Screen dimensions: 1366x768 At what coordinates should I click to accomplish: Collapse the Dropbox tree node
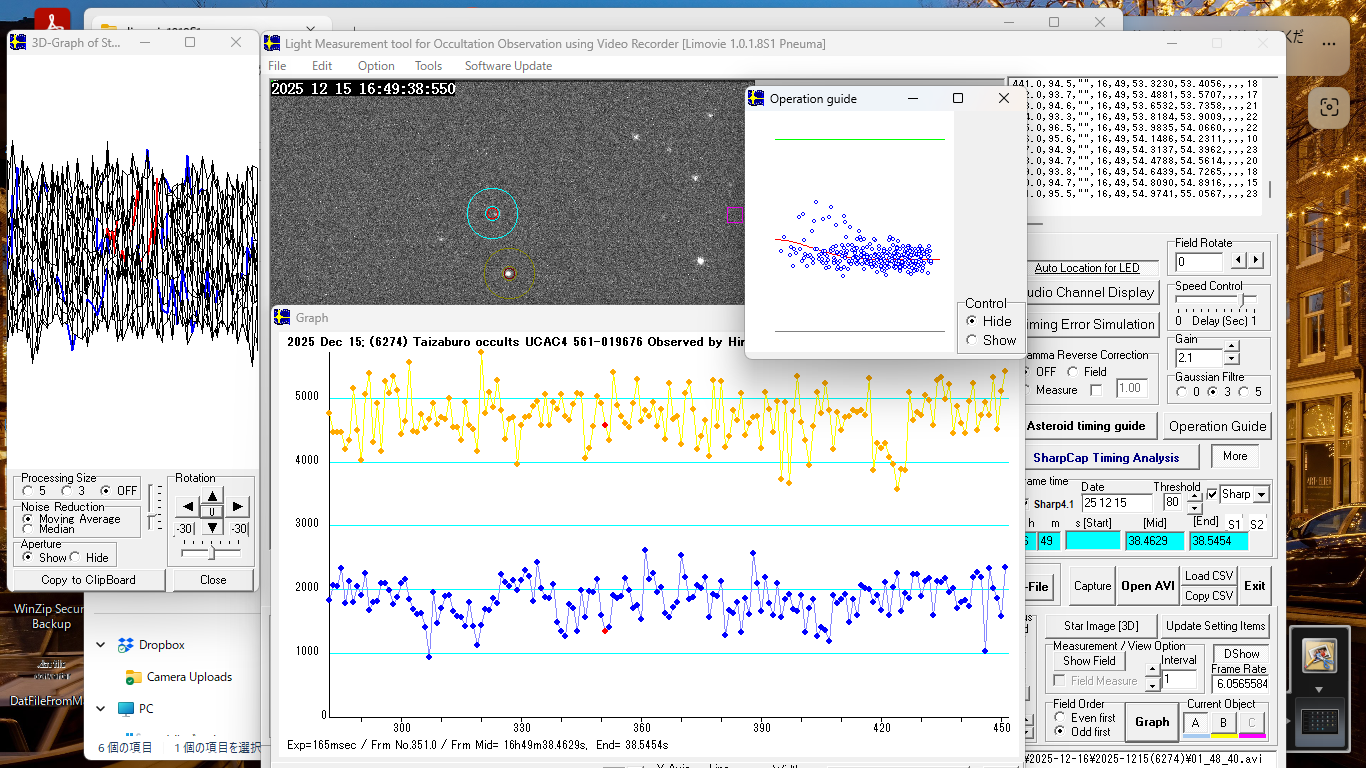point(101,645)
